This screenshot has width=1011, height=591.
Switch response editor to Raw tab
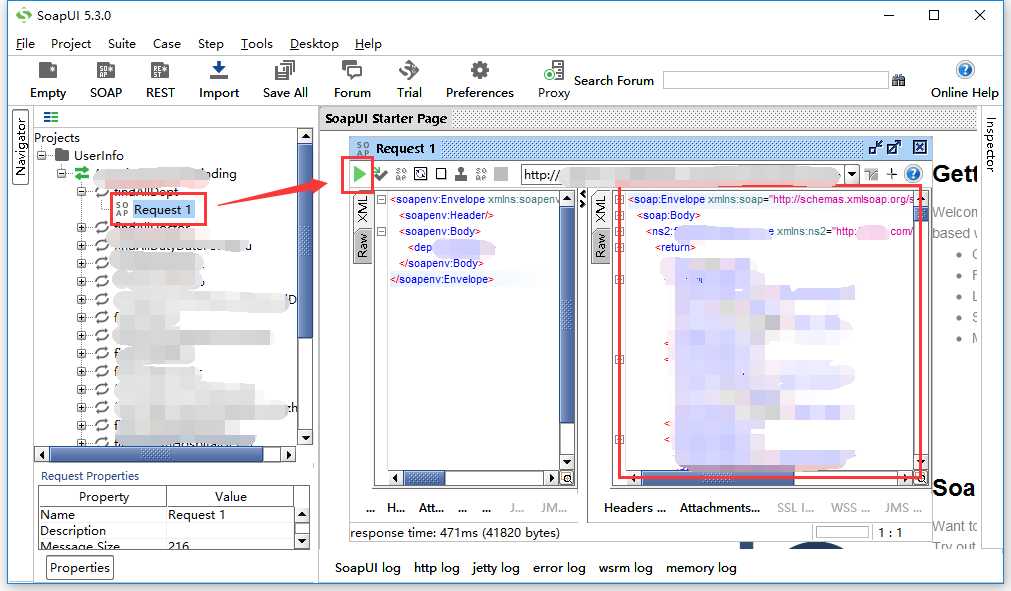click(x=601, y=246)
